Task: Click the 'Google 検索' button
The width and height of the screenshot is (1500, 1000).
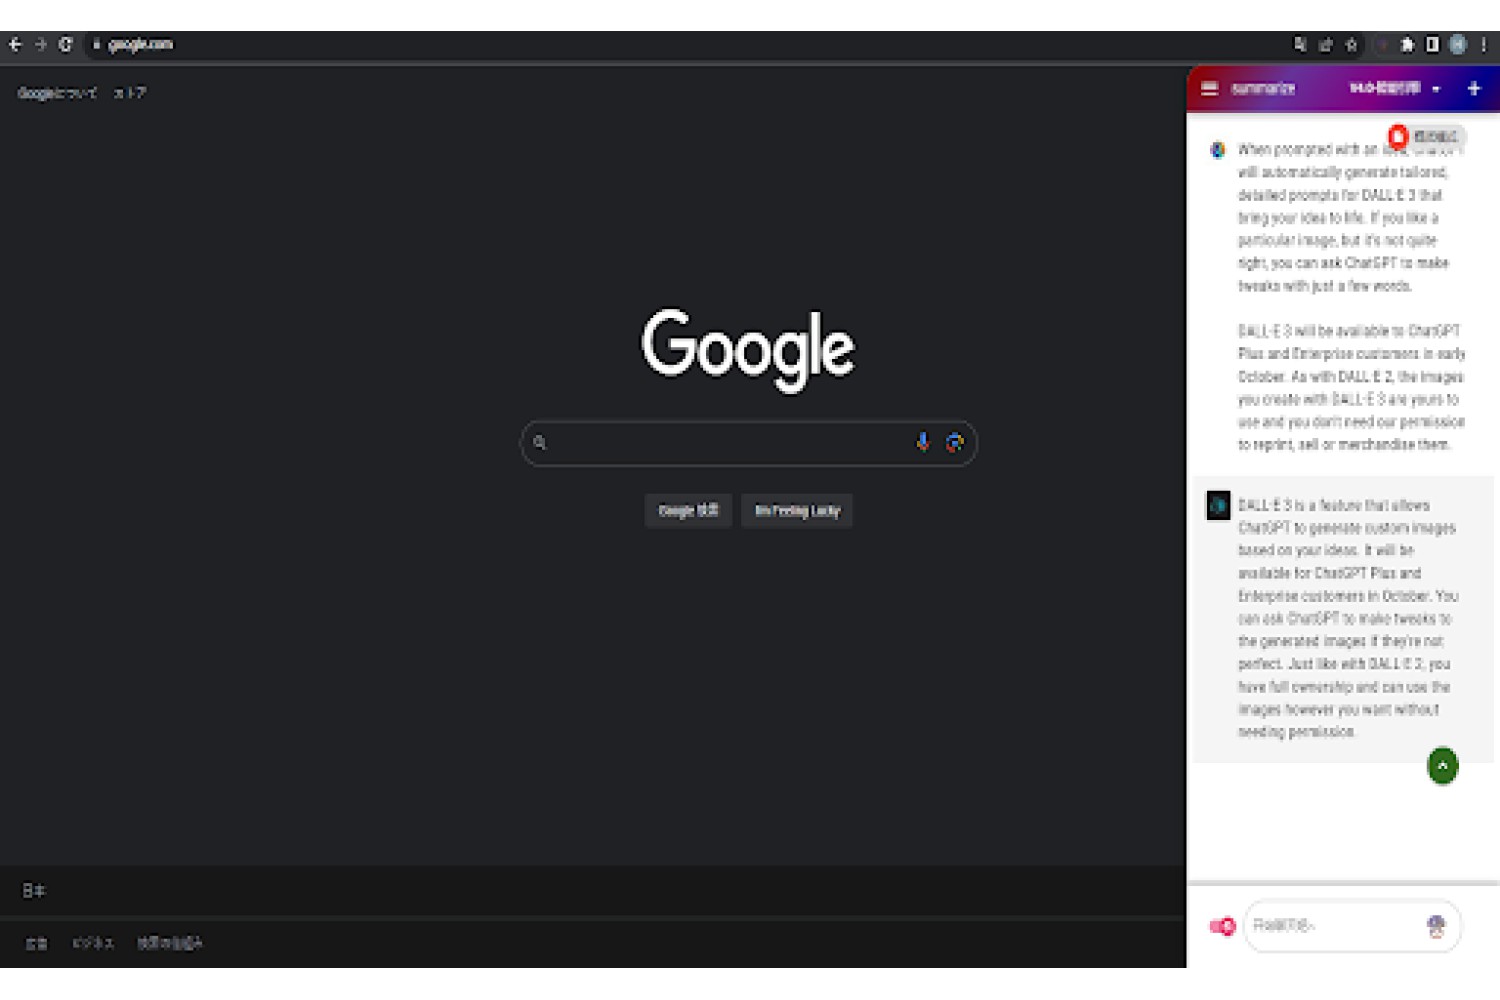Action: tap(688, 511)
